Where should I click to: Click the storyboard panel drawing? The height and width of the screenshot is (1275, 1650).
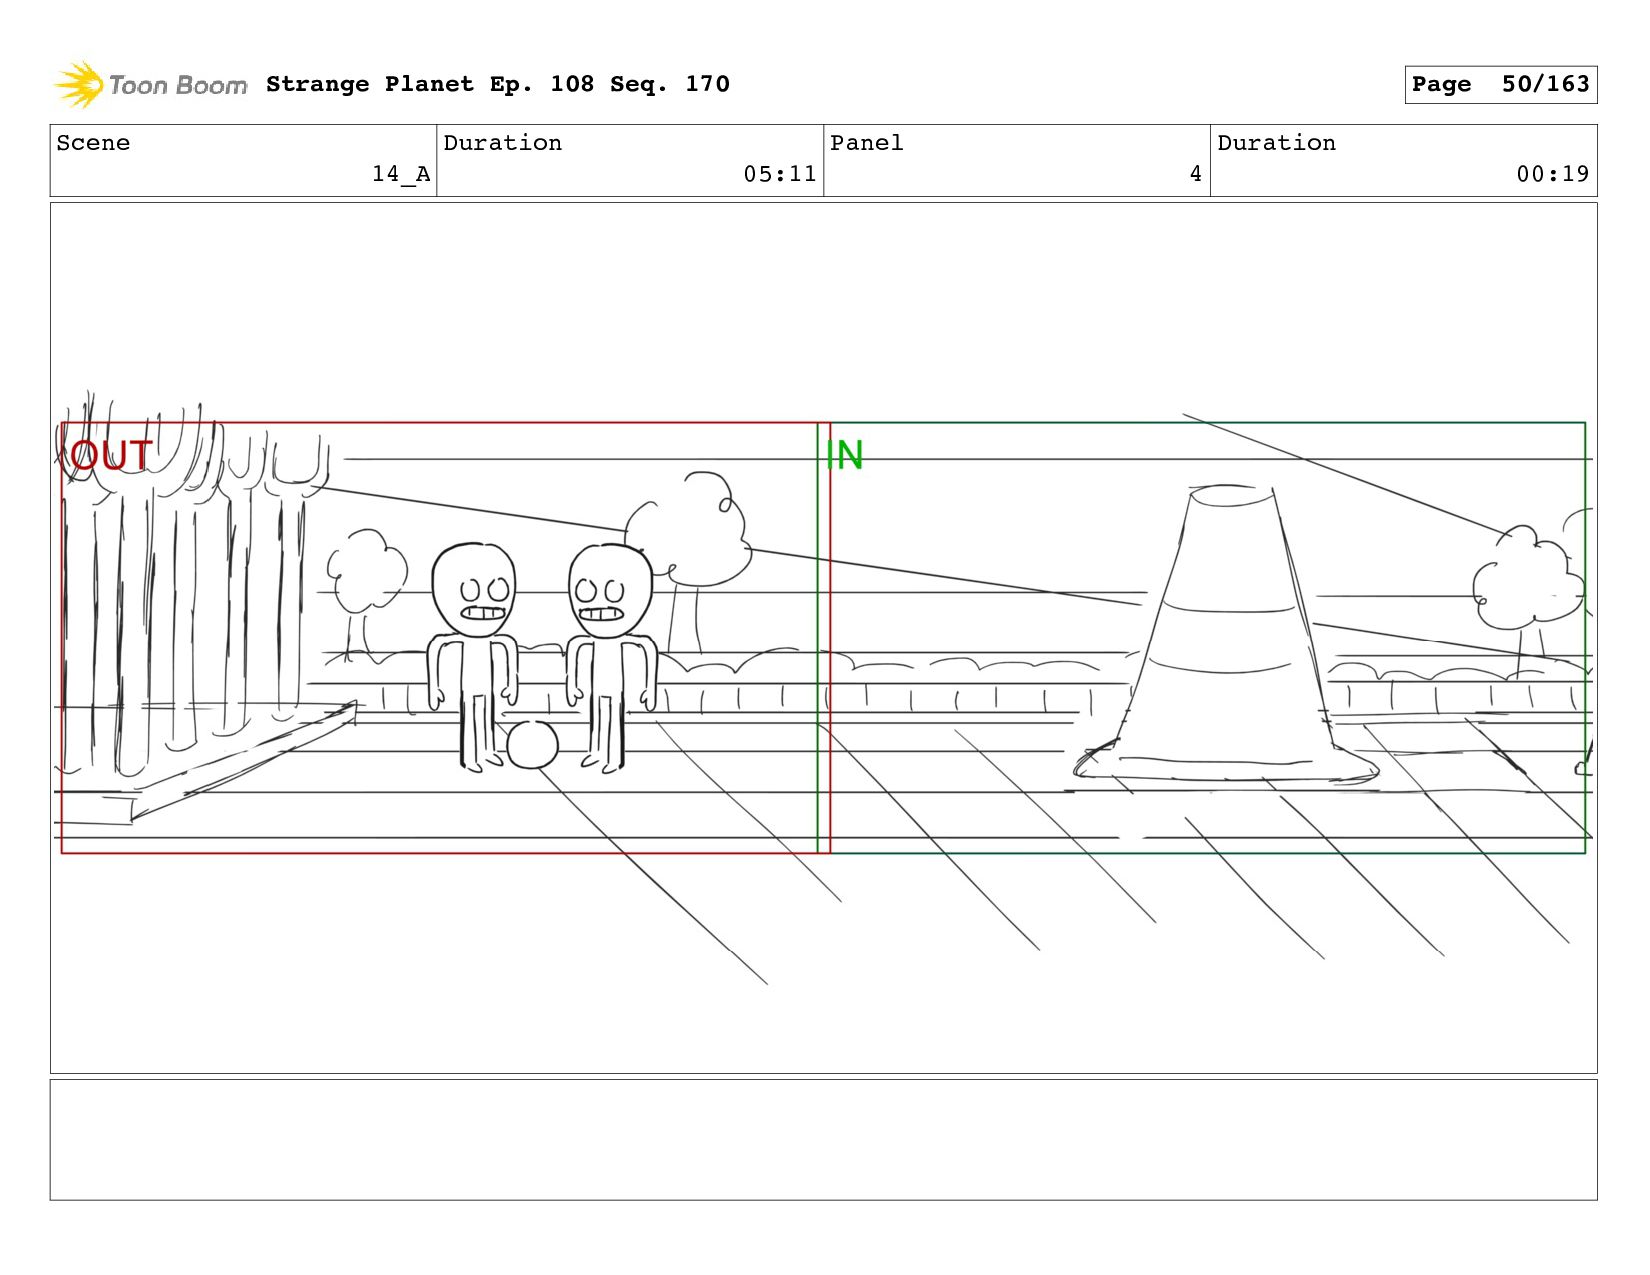coord(824,638)
